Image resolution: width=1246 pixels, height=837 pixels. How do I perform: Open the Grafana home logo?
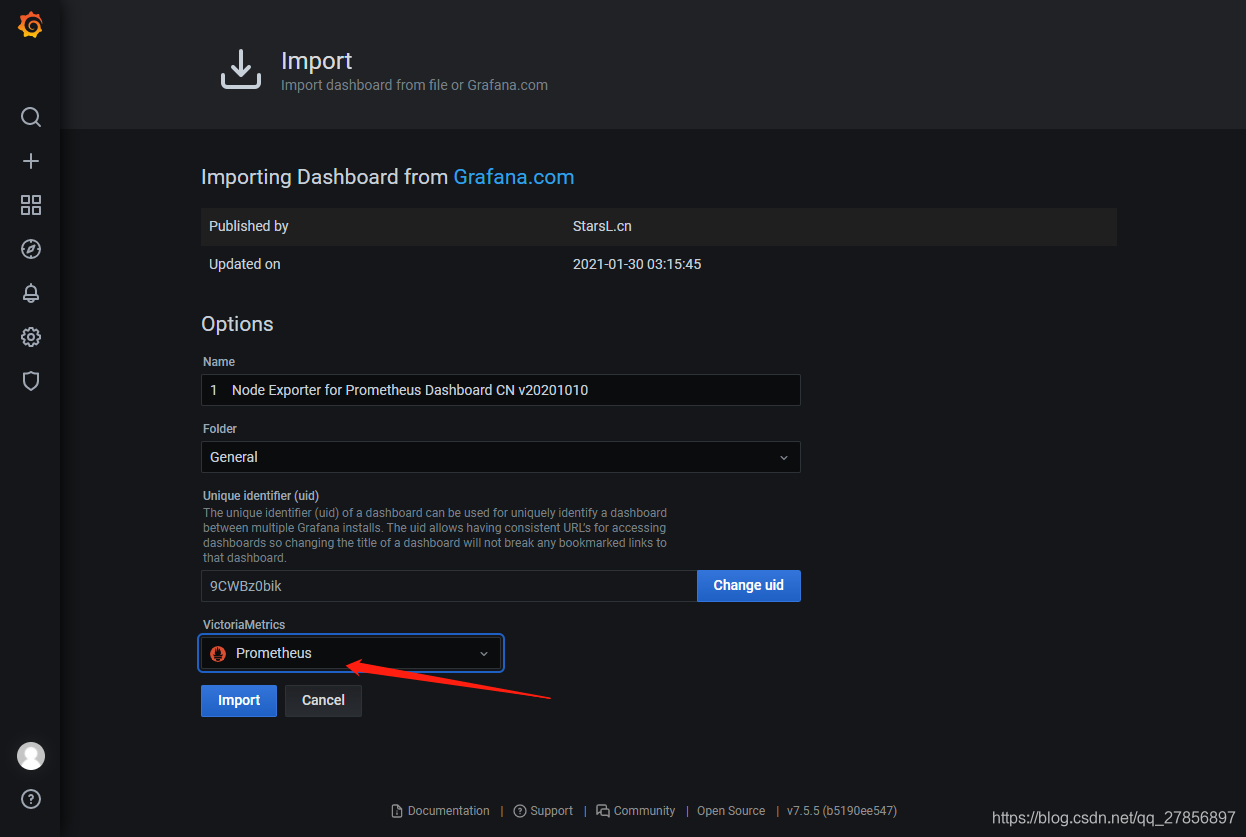tap(30, 25)
